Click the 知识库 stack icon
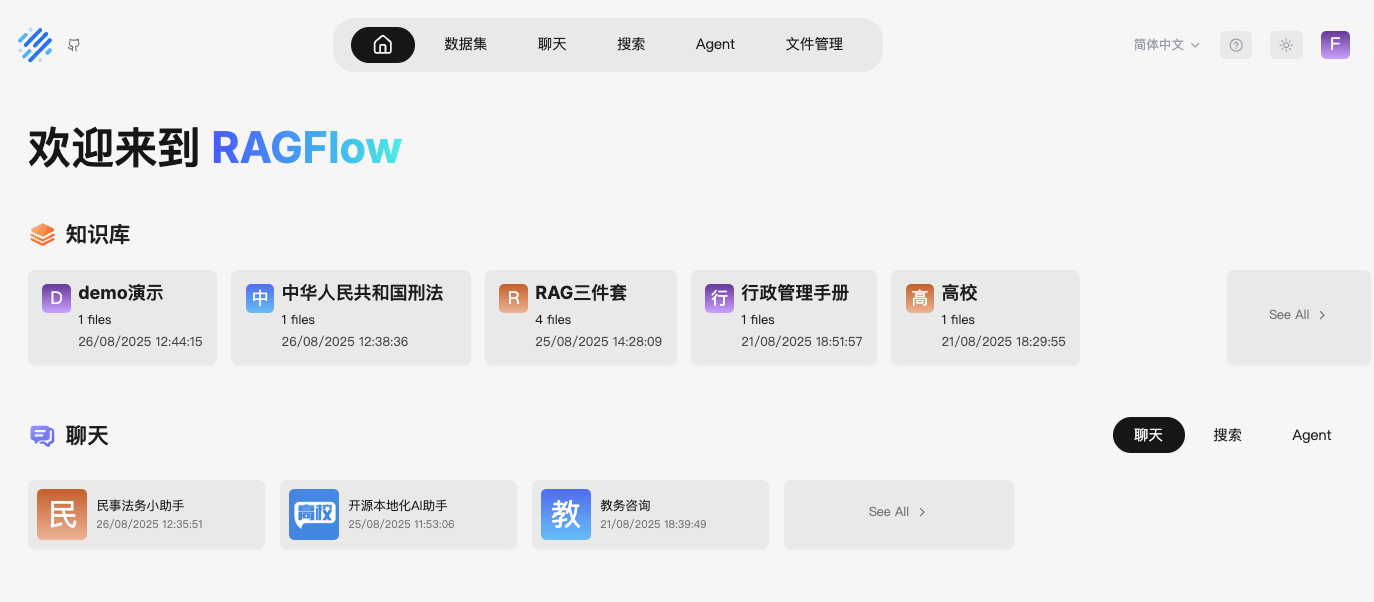Image resolution: width=1374 pixels, height=602 pixels. pos(41,233)
